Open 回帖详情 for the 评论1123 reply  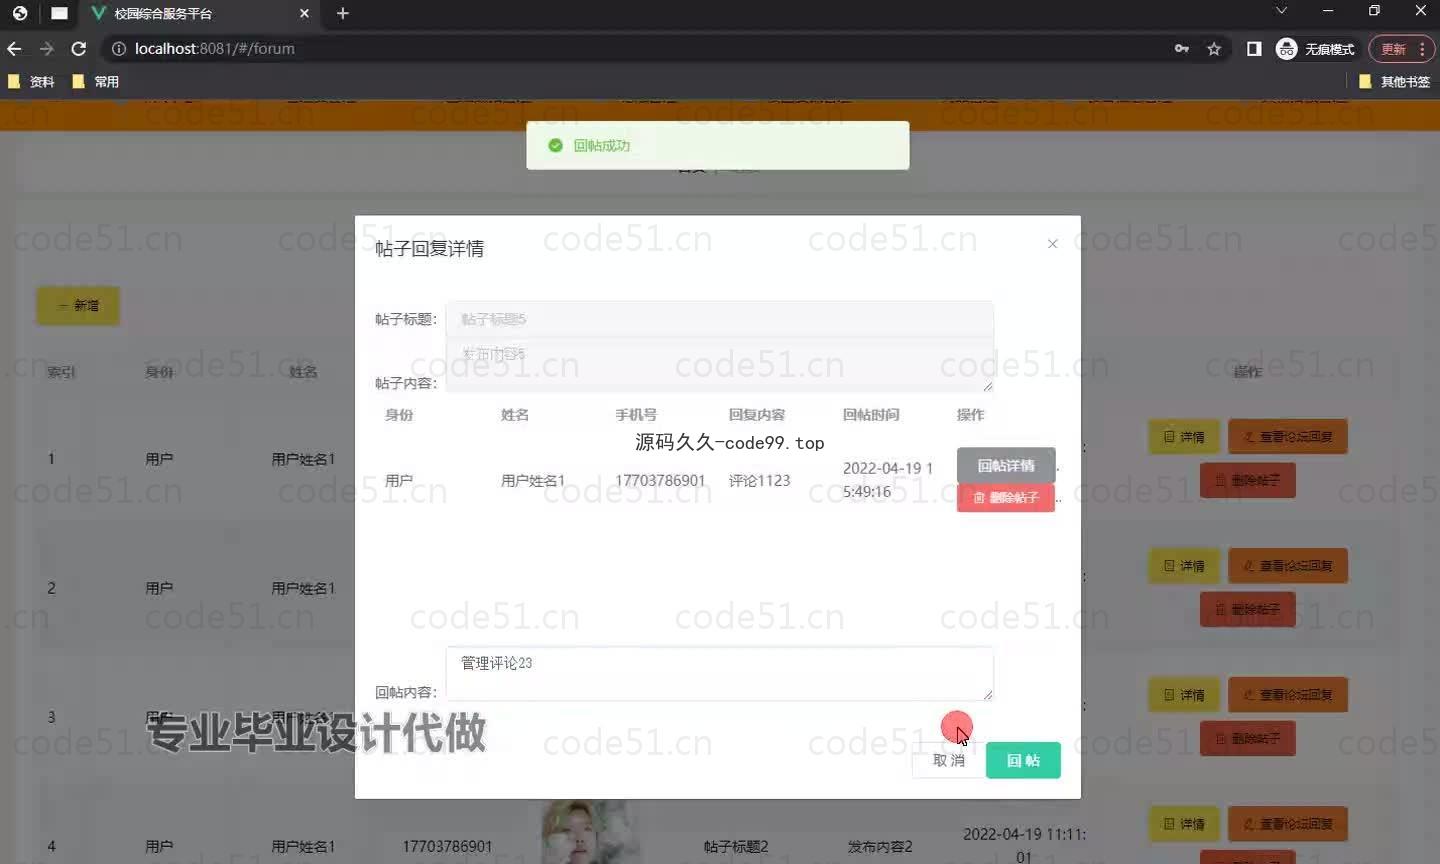tap(1006, 465)
